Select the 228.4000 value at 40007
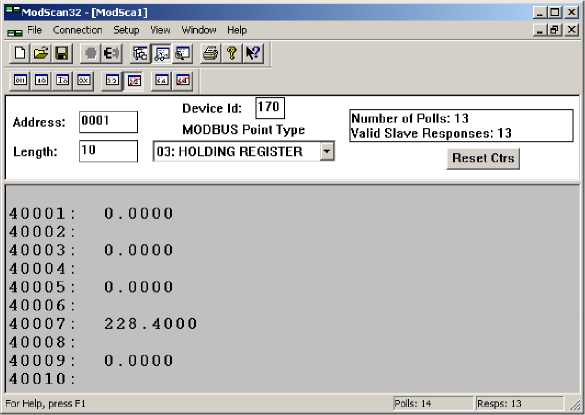Viewport: 585px width, 415px height. [x=151, y=324]
